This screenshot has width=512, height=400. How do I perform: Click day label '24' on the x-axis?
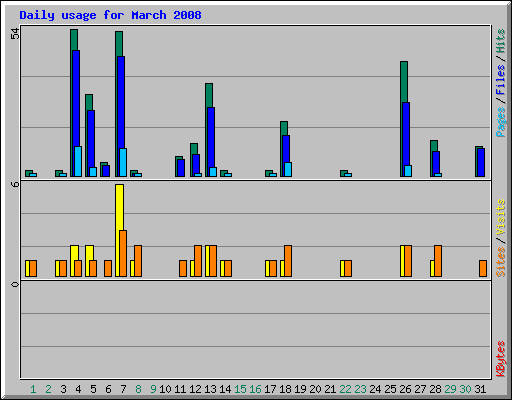pyautogui.click(x=375, y=389)
